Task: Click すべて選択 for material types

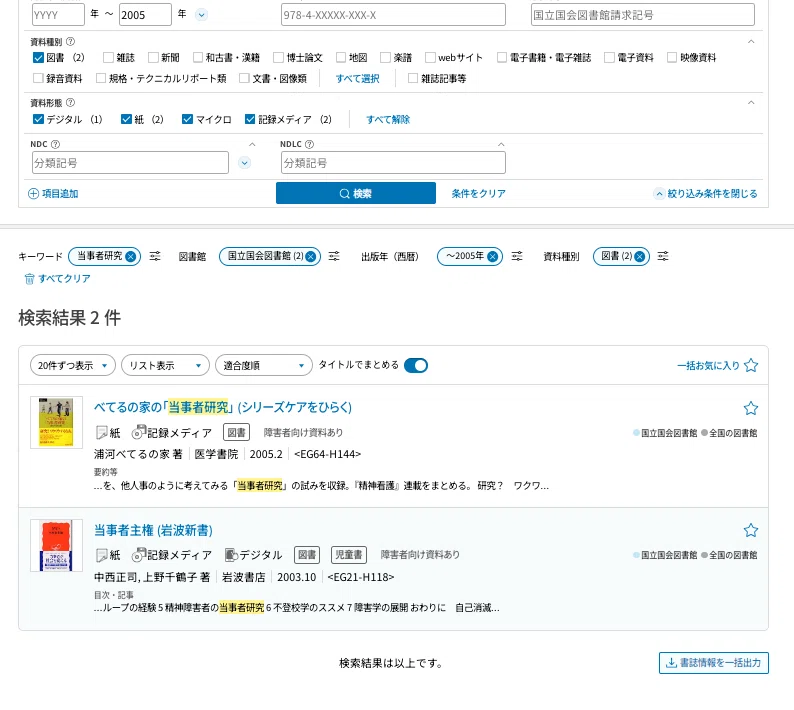Action: [358, 78]
